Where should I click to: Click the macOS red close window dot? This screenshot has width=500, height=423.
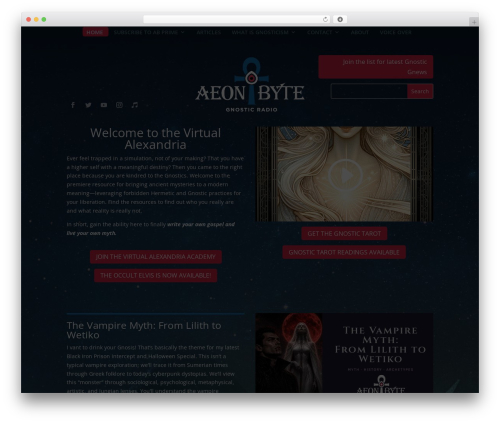point(29,19)
